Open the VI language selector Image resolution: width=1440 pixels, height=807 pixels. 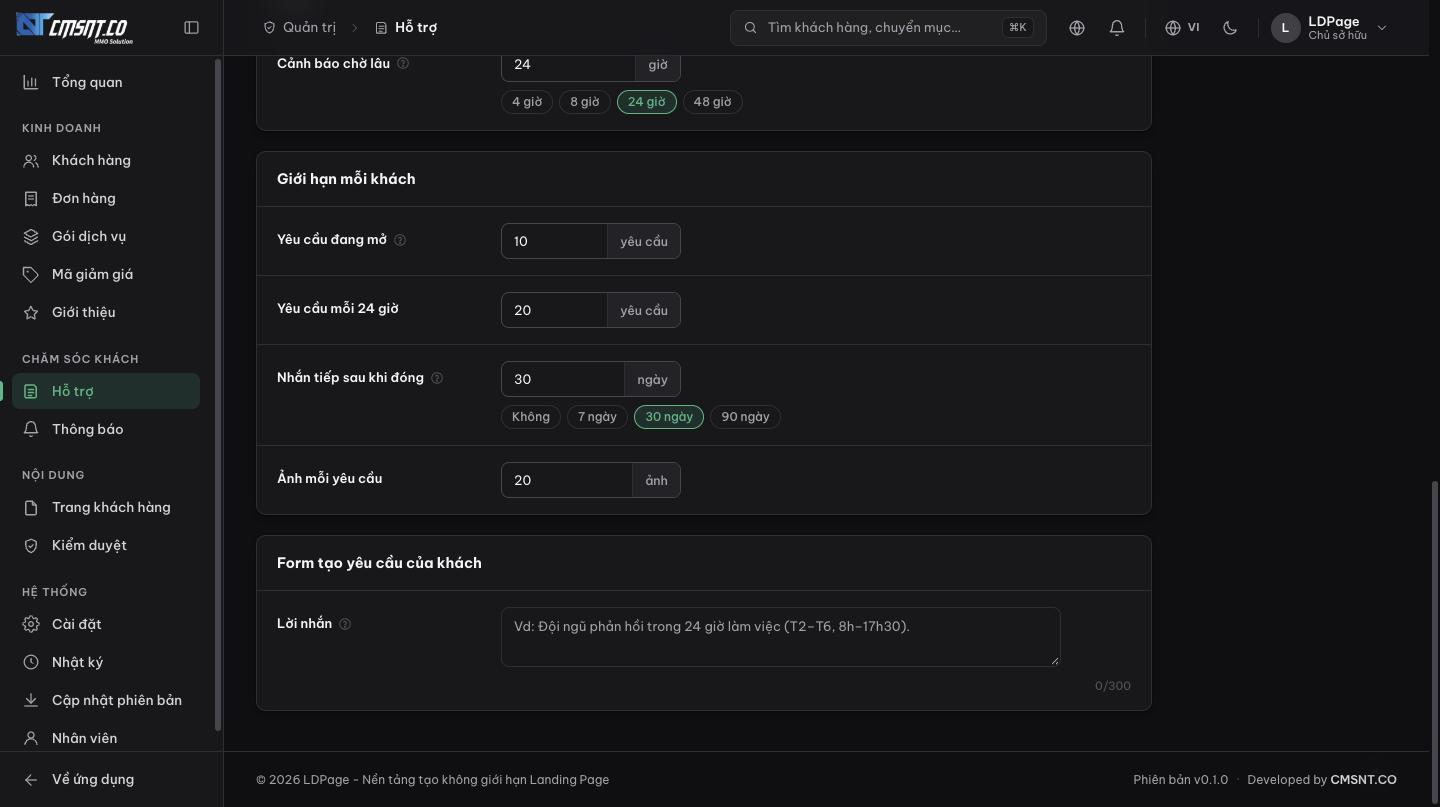1182,28
